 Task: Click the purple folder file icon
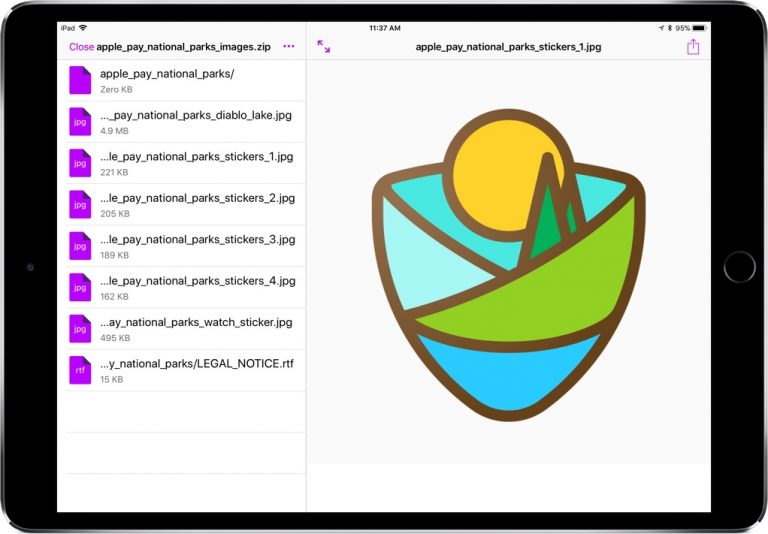80,80
